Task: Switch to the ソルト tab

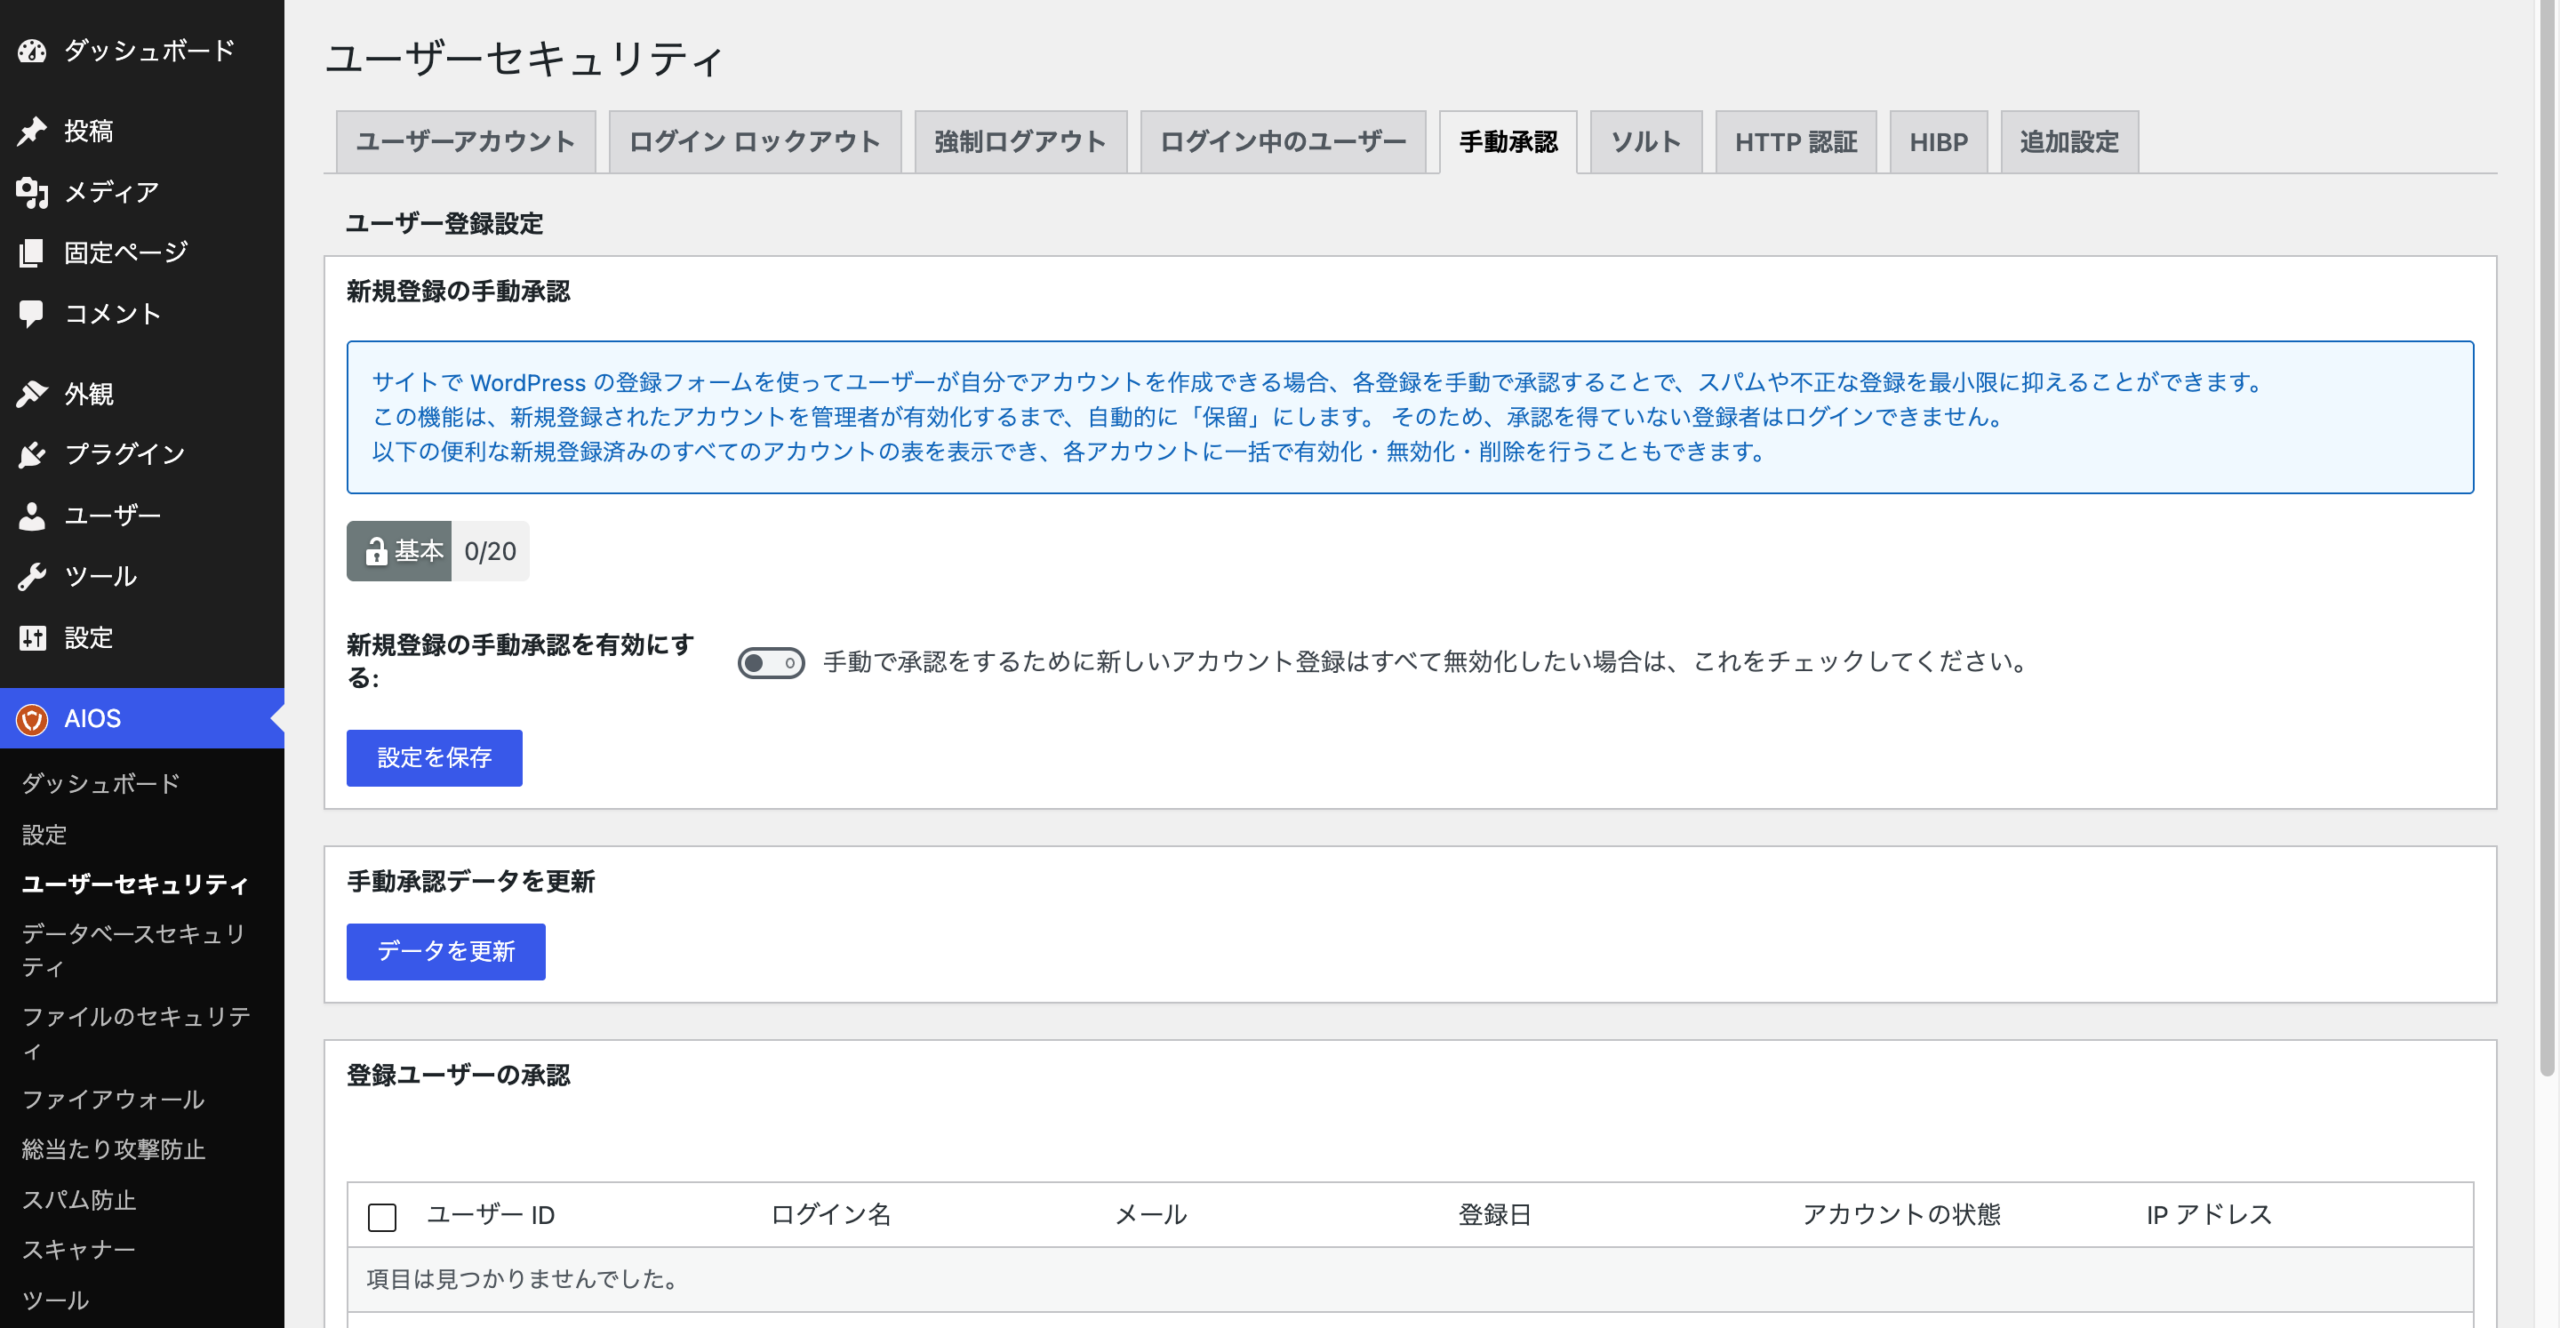Action: pos(1646,142)
